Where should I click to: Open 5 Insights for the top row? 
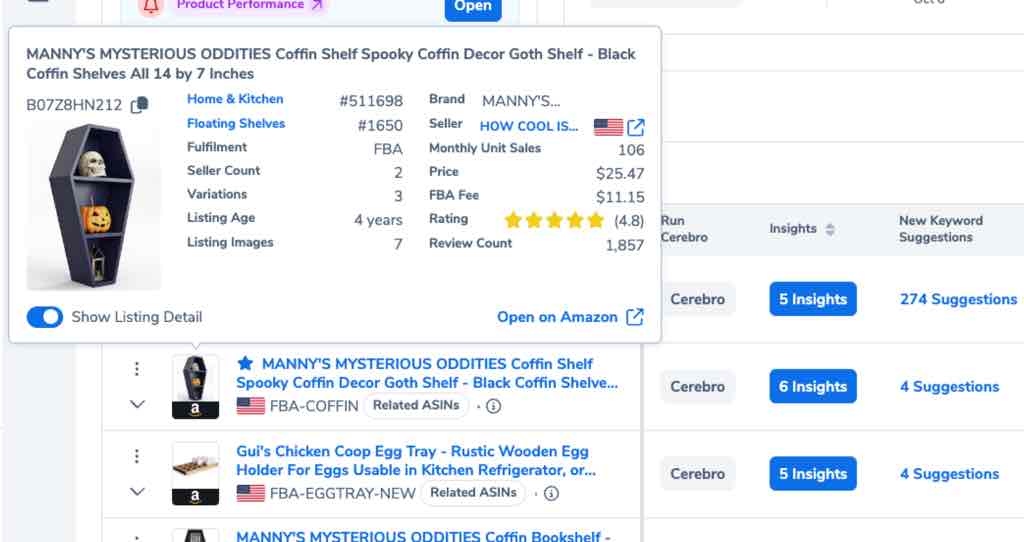click(x=812, y=299)
